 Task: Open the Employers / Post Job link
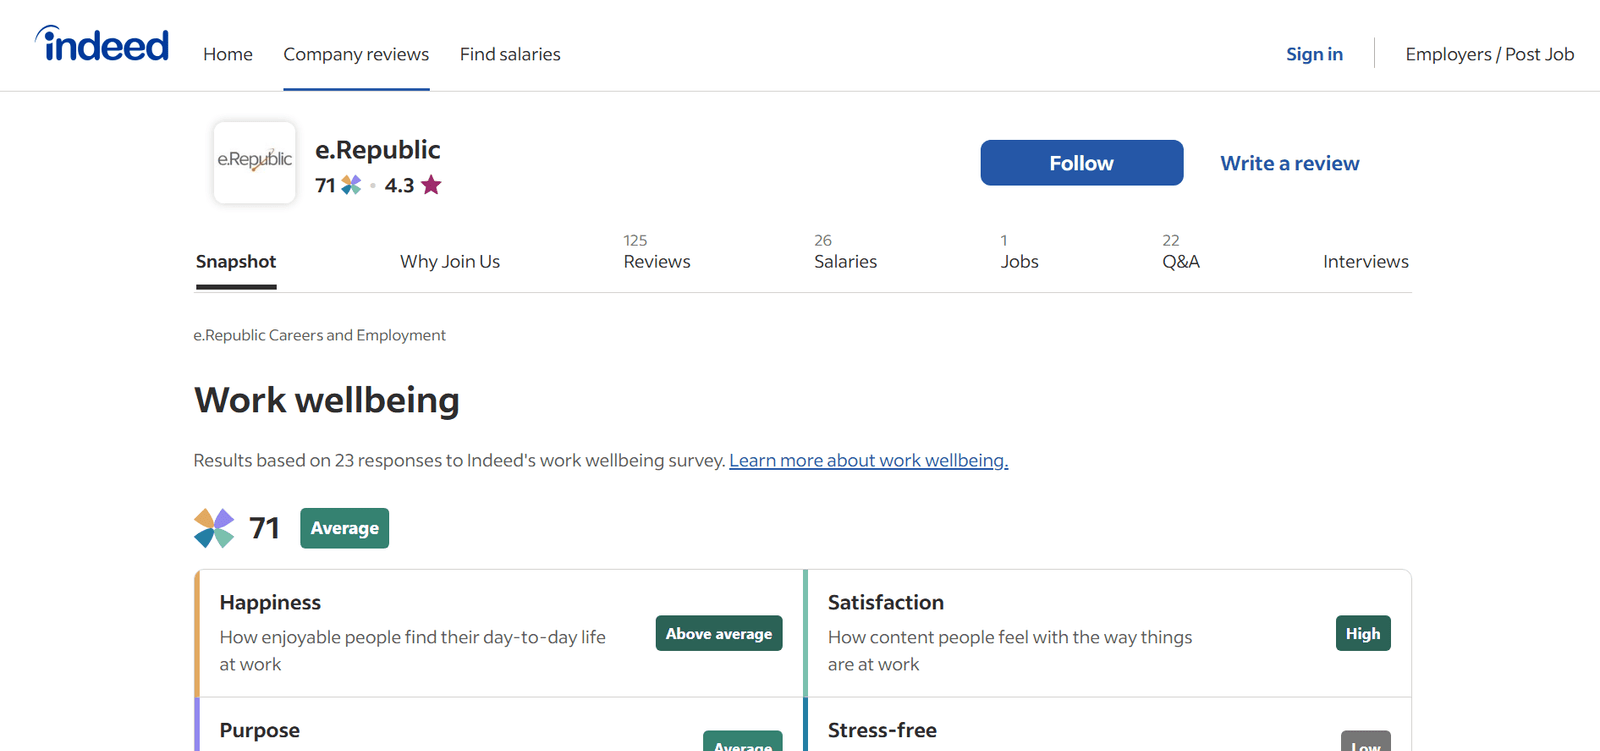point(1490,54)
